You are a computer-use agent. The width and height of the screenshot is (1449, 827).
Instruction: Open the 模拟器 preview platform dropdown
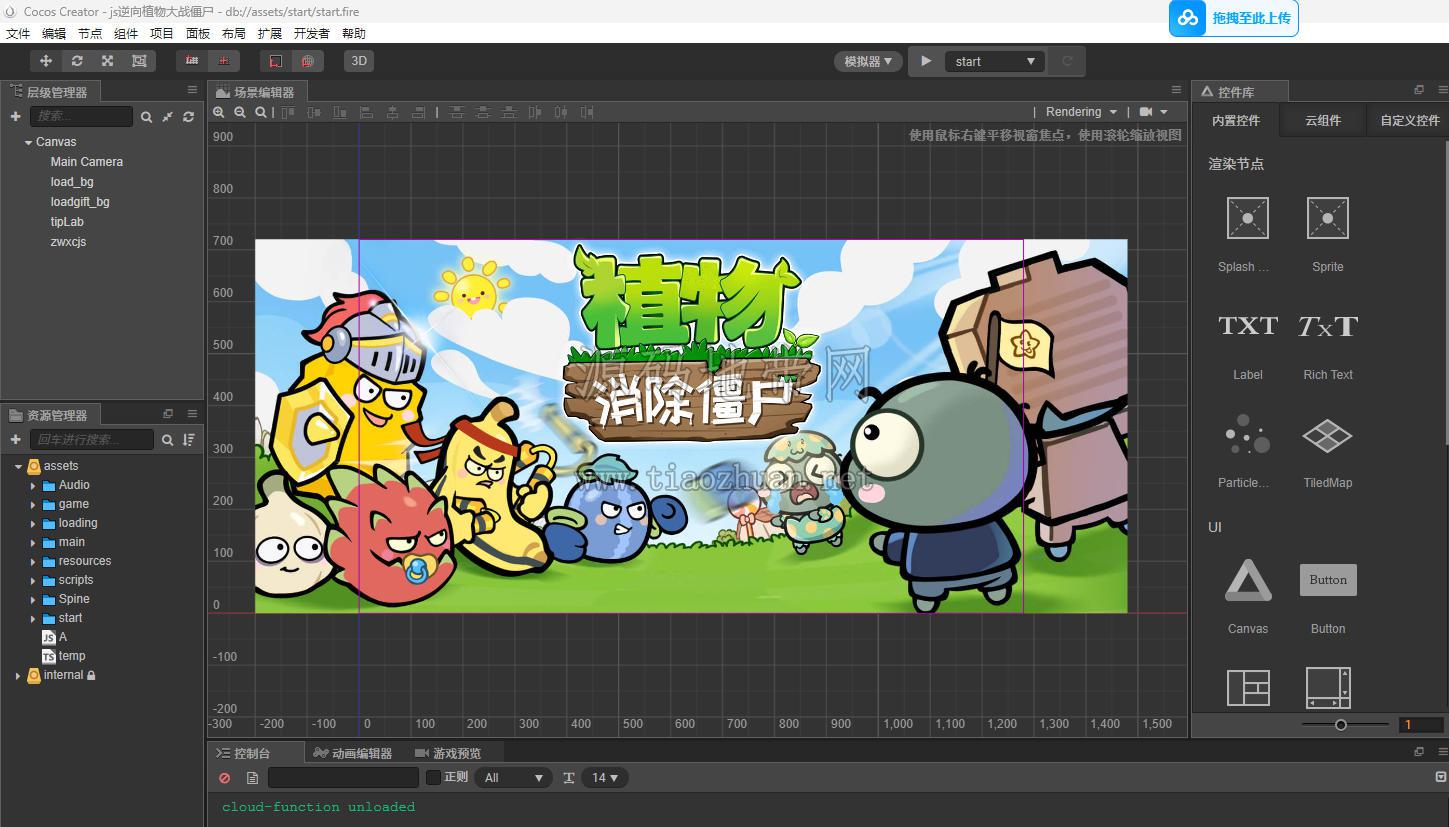pos(868,61)
